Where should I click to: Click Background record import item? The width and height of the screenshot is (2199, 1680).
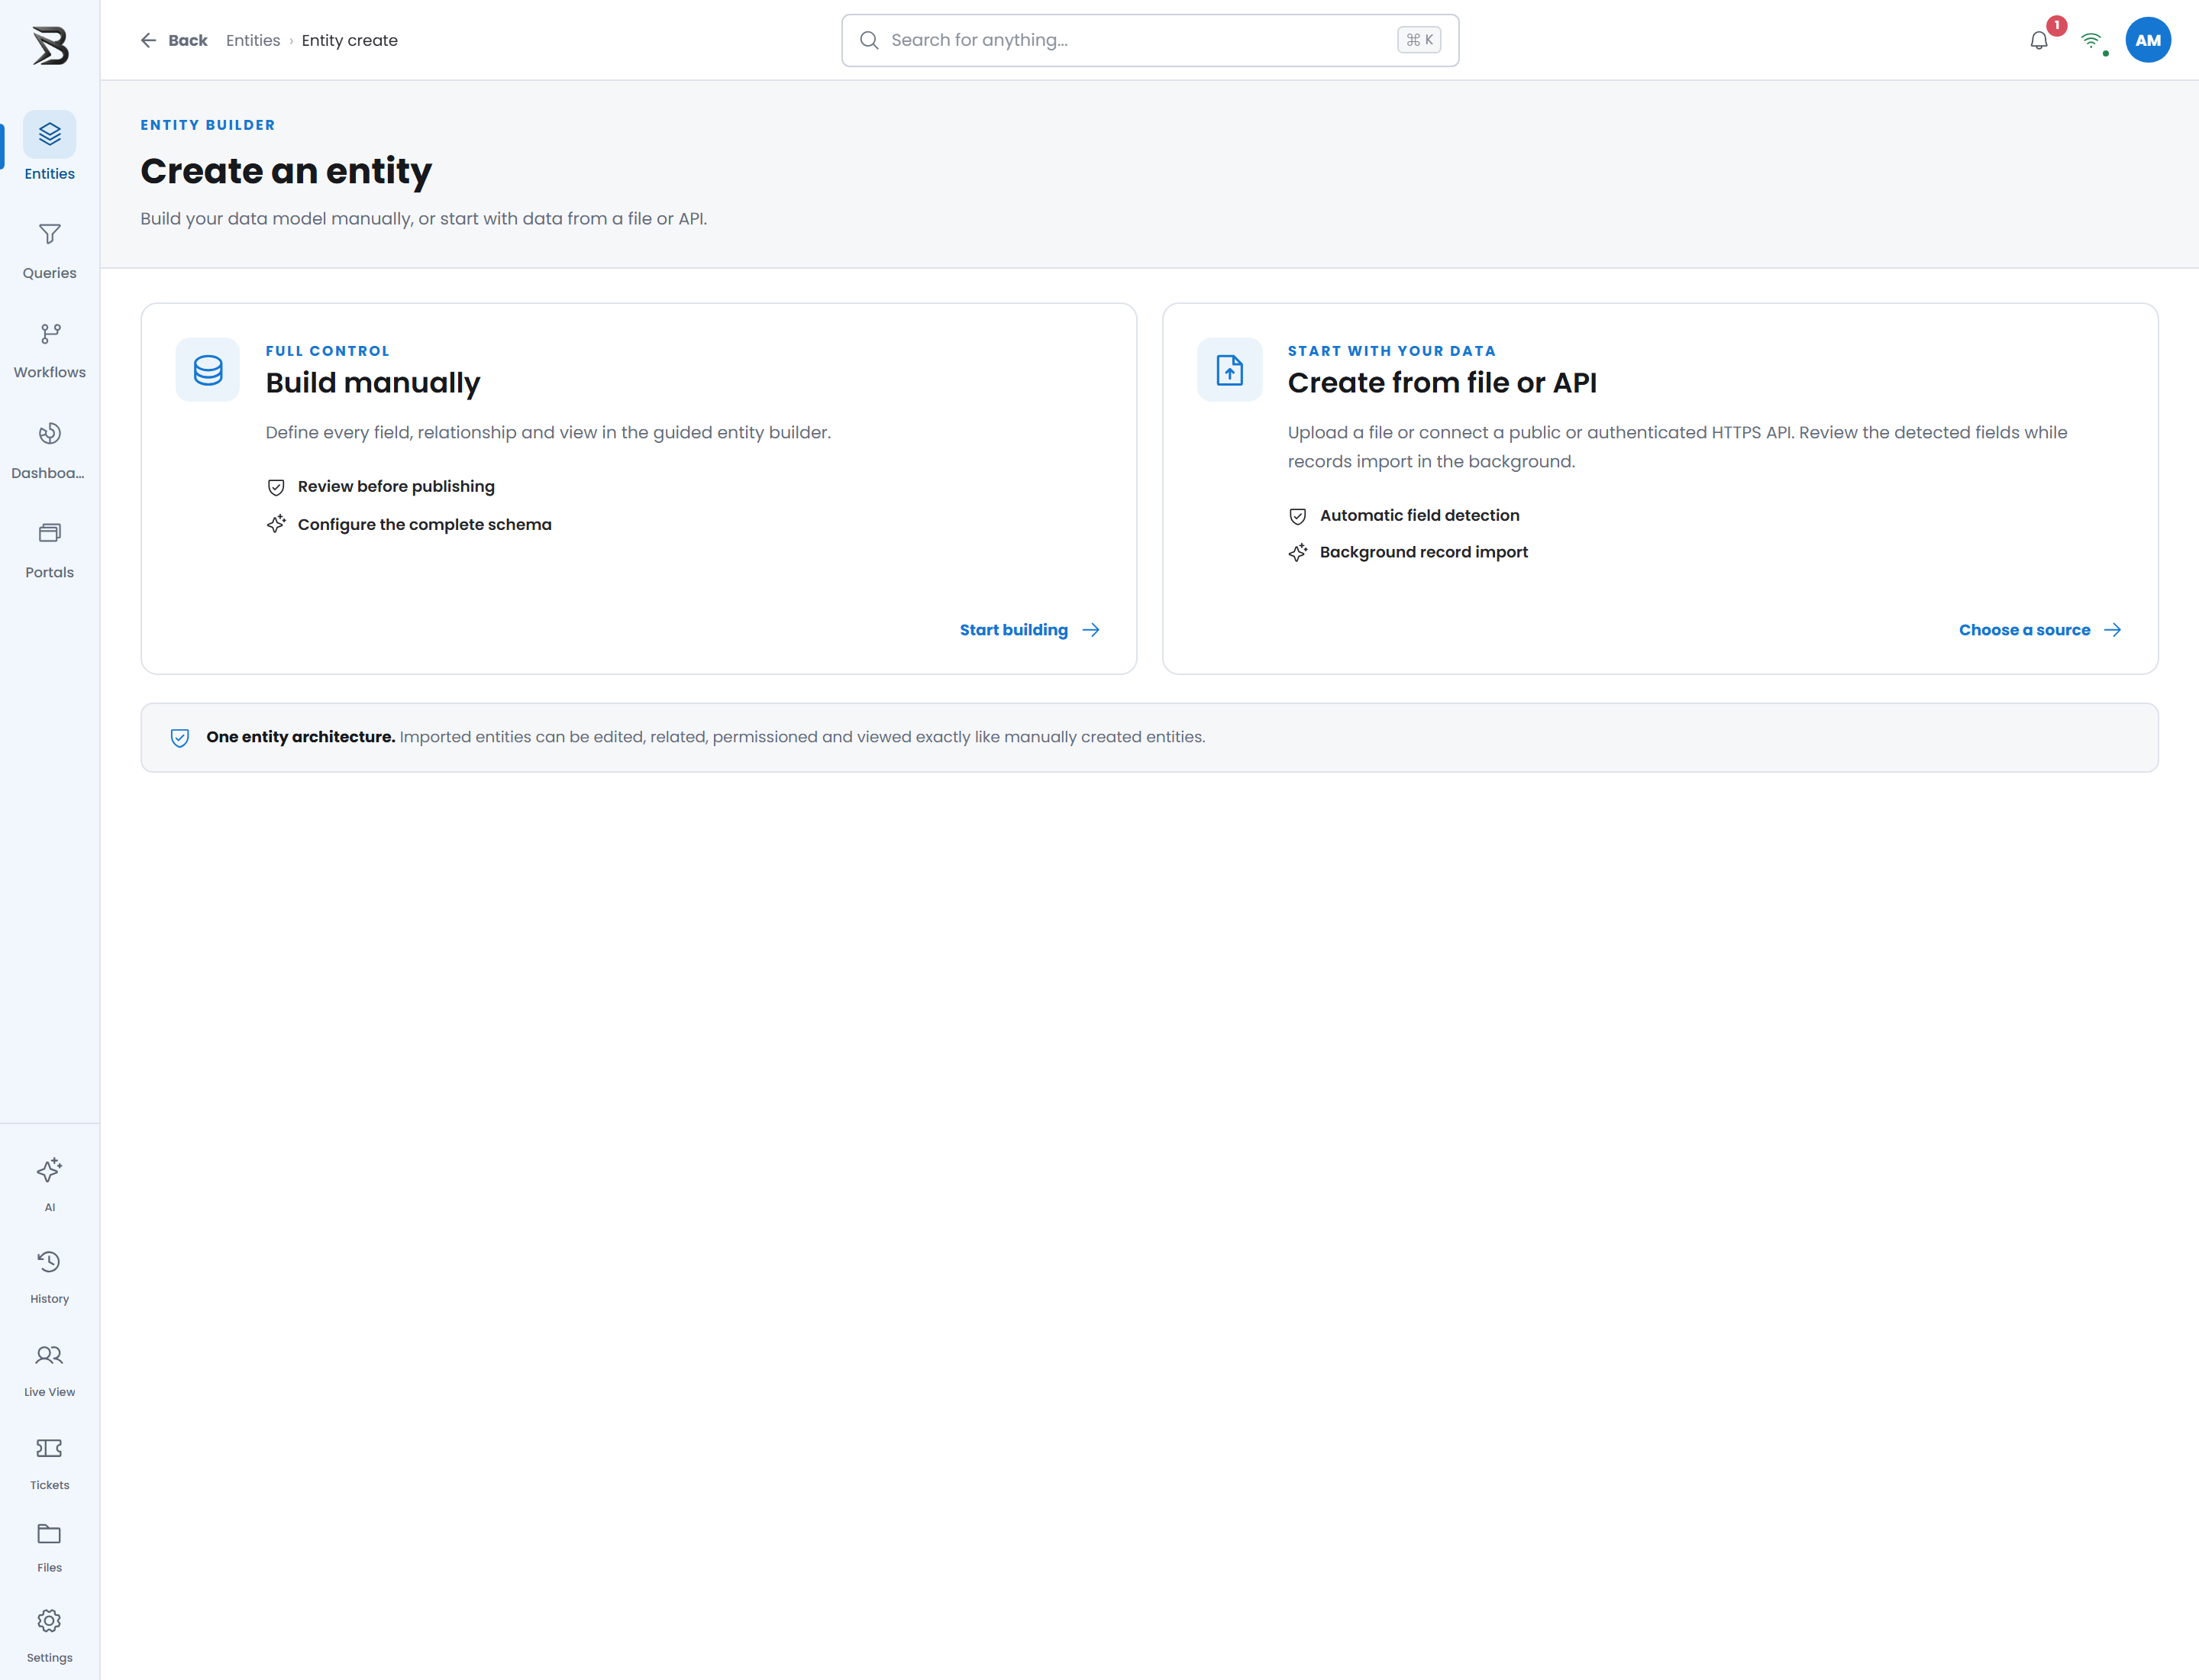click(1408, 552)
